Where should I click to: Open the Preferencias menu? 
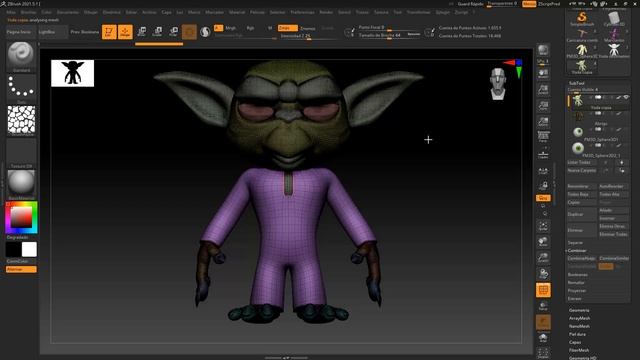coord(302,12)
